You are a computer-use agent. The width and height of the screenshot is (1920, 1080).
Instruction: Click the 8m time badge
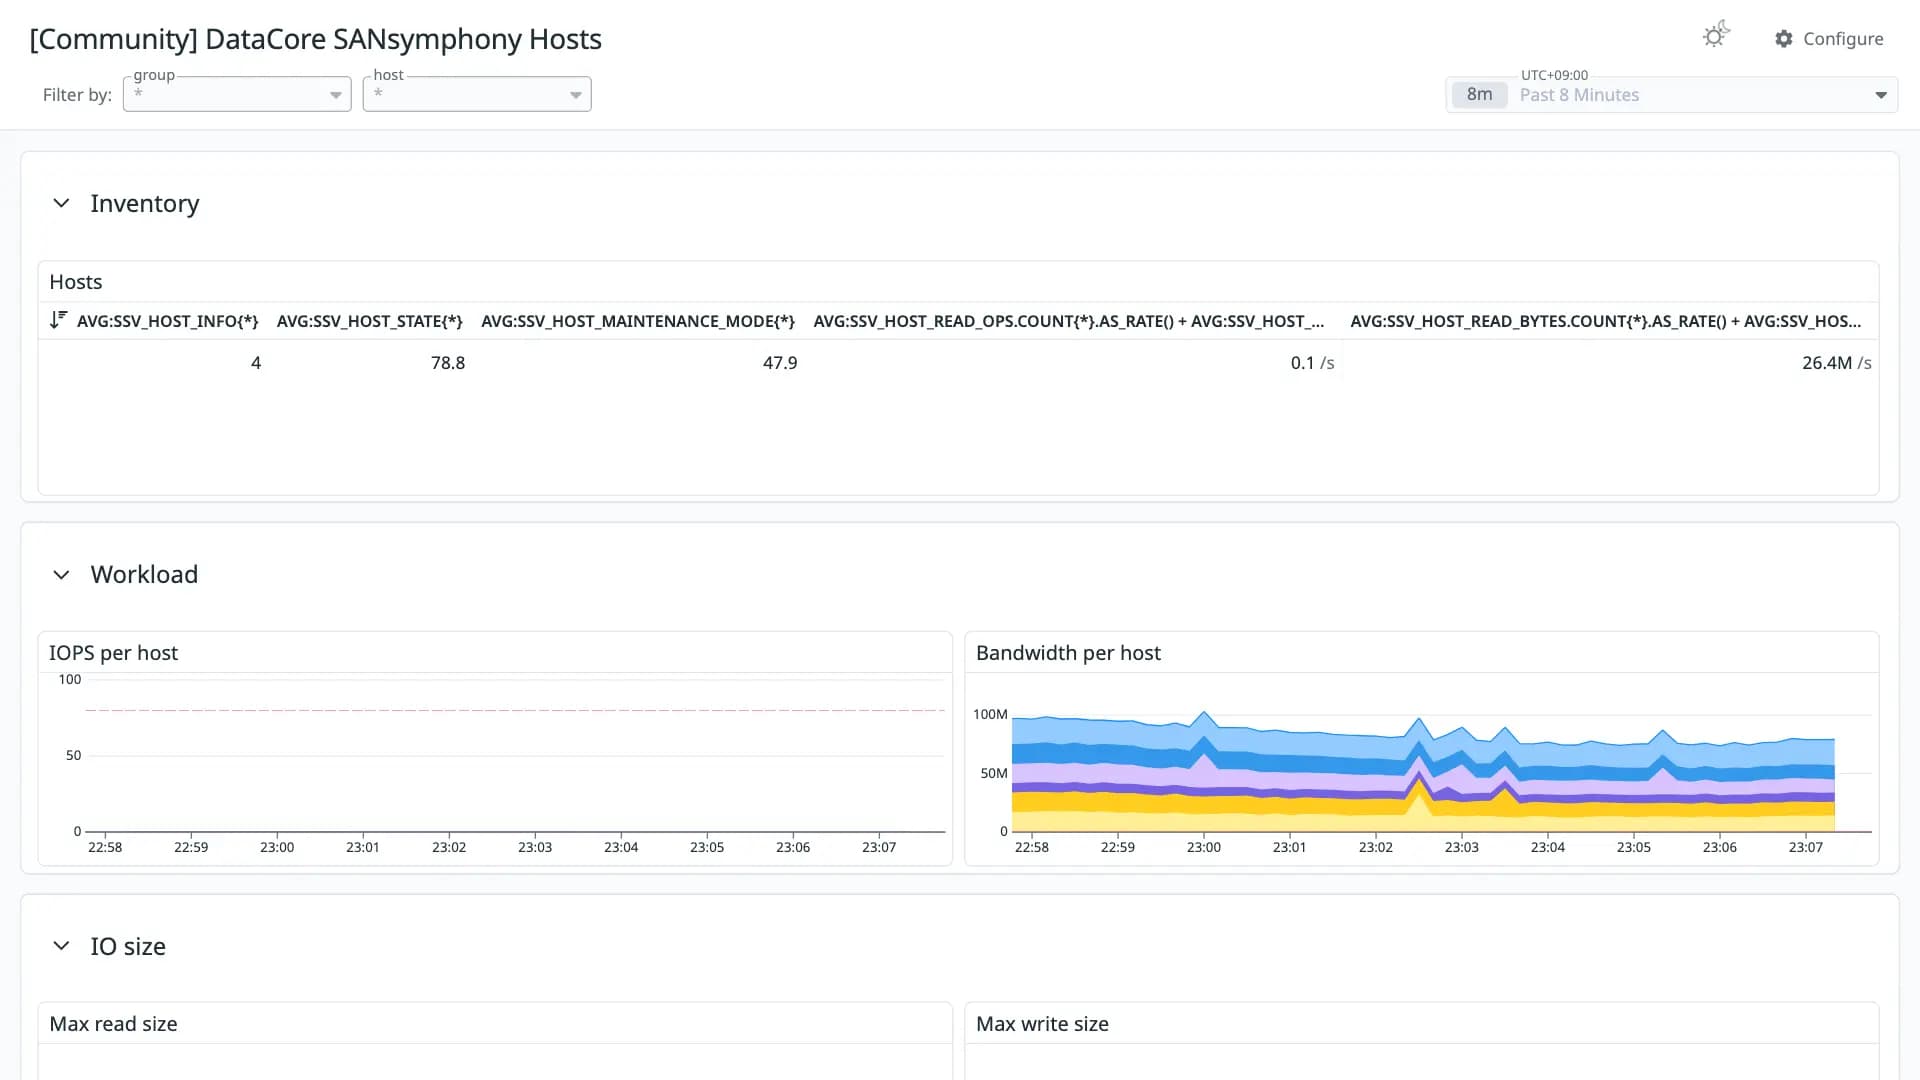1479,95
